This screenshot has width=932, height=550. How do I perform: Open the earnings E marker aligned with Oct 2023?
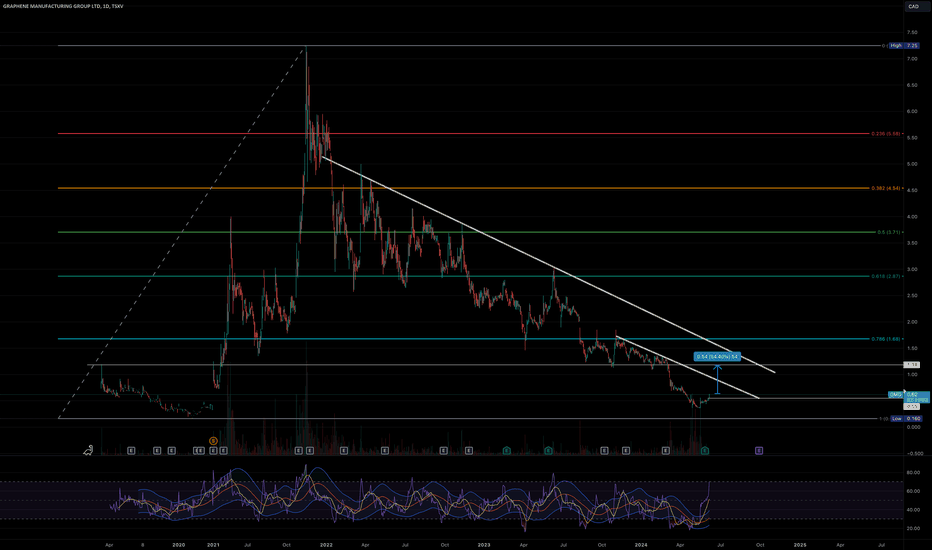(604, 451)
